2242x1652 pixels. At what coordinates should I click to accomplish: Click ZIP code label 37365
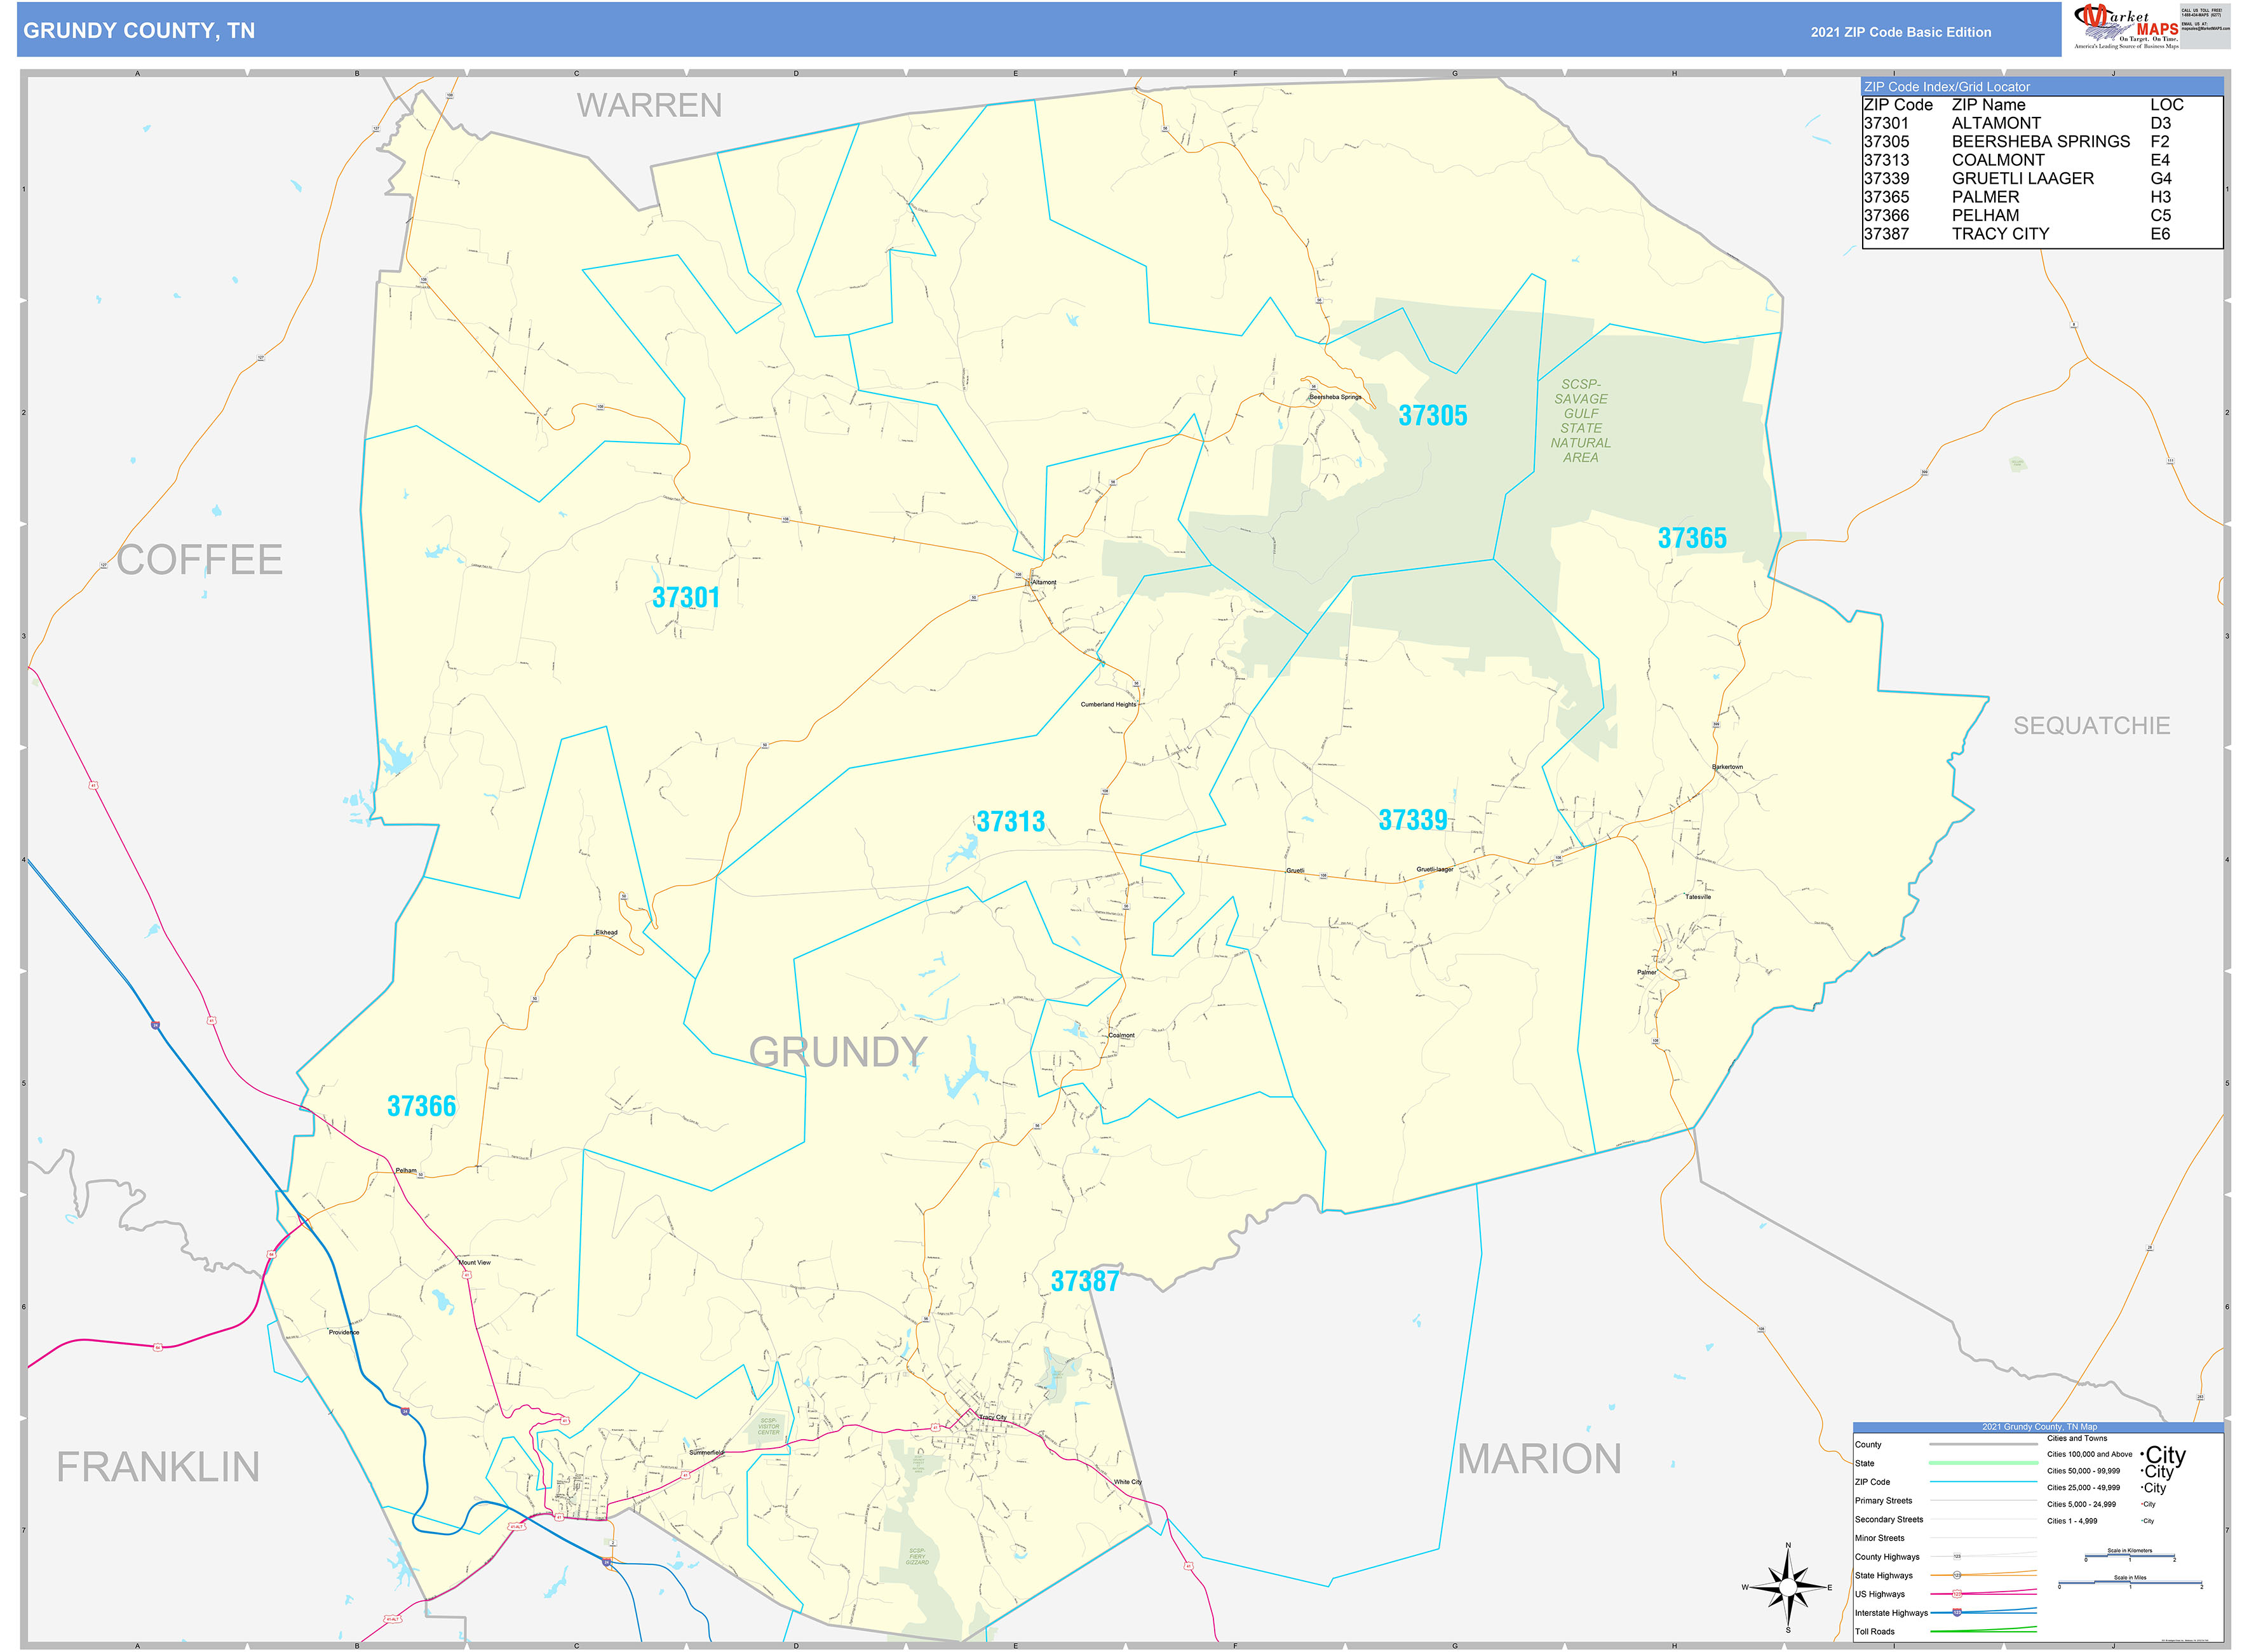pyautogui.click(x=1691, y=539)
